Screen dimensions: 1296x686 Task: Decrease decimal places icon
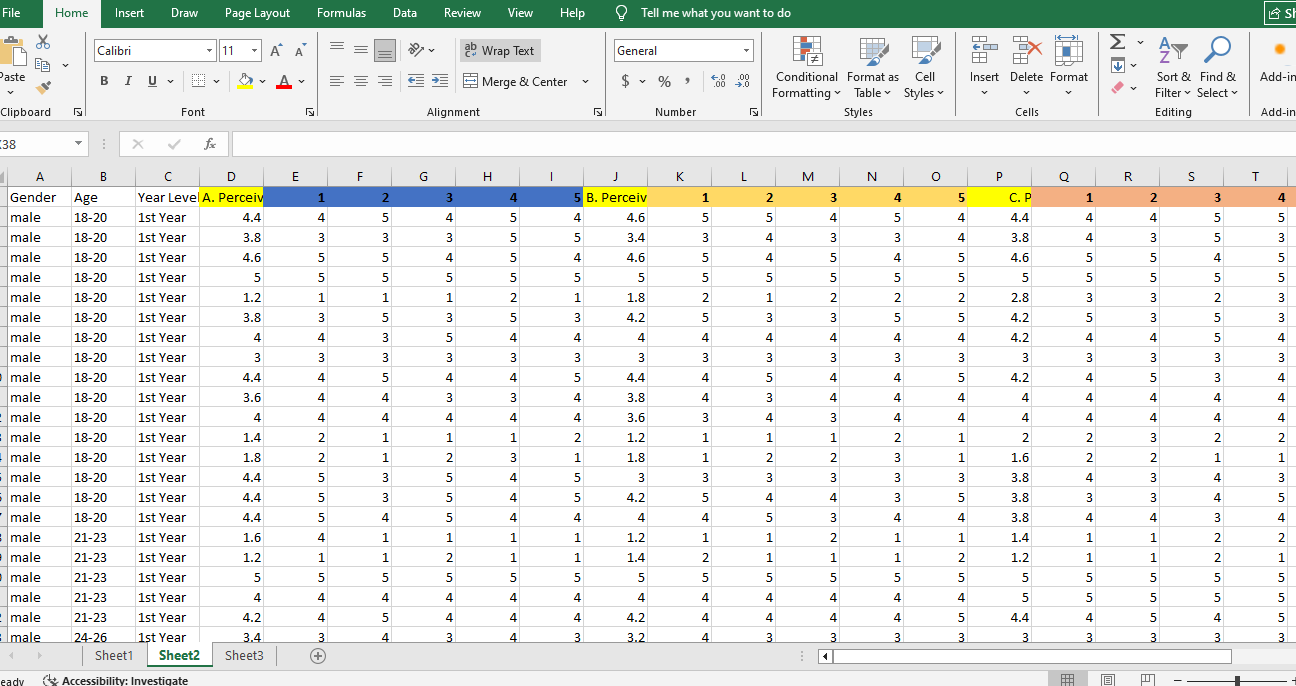(x=742, y=81)
